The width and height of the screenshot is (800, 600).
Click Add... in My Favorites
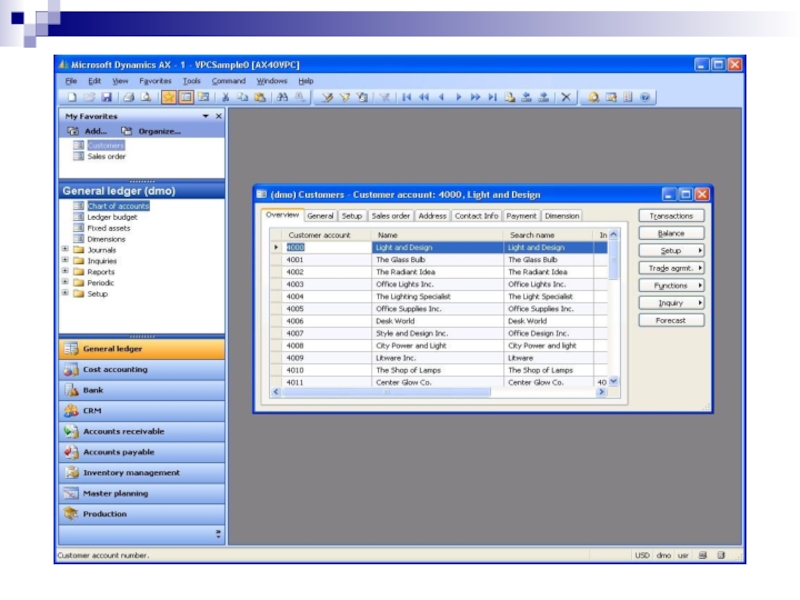[88, 131]
